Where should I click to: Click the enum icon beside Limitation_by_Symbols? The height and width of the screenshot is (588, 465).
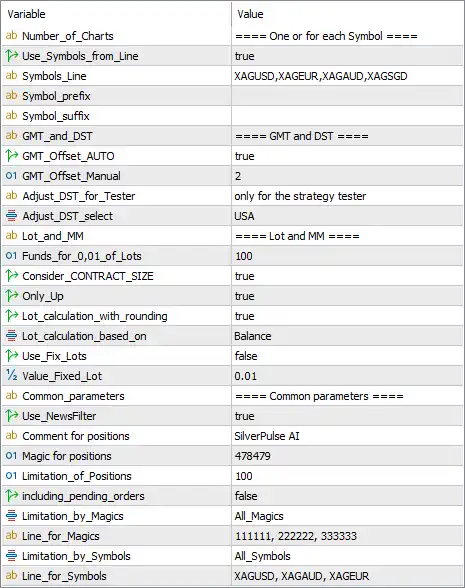pos(12,556)
